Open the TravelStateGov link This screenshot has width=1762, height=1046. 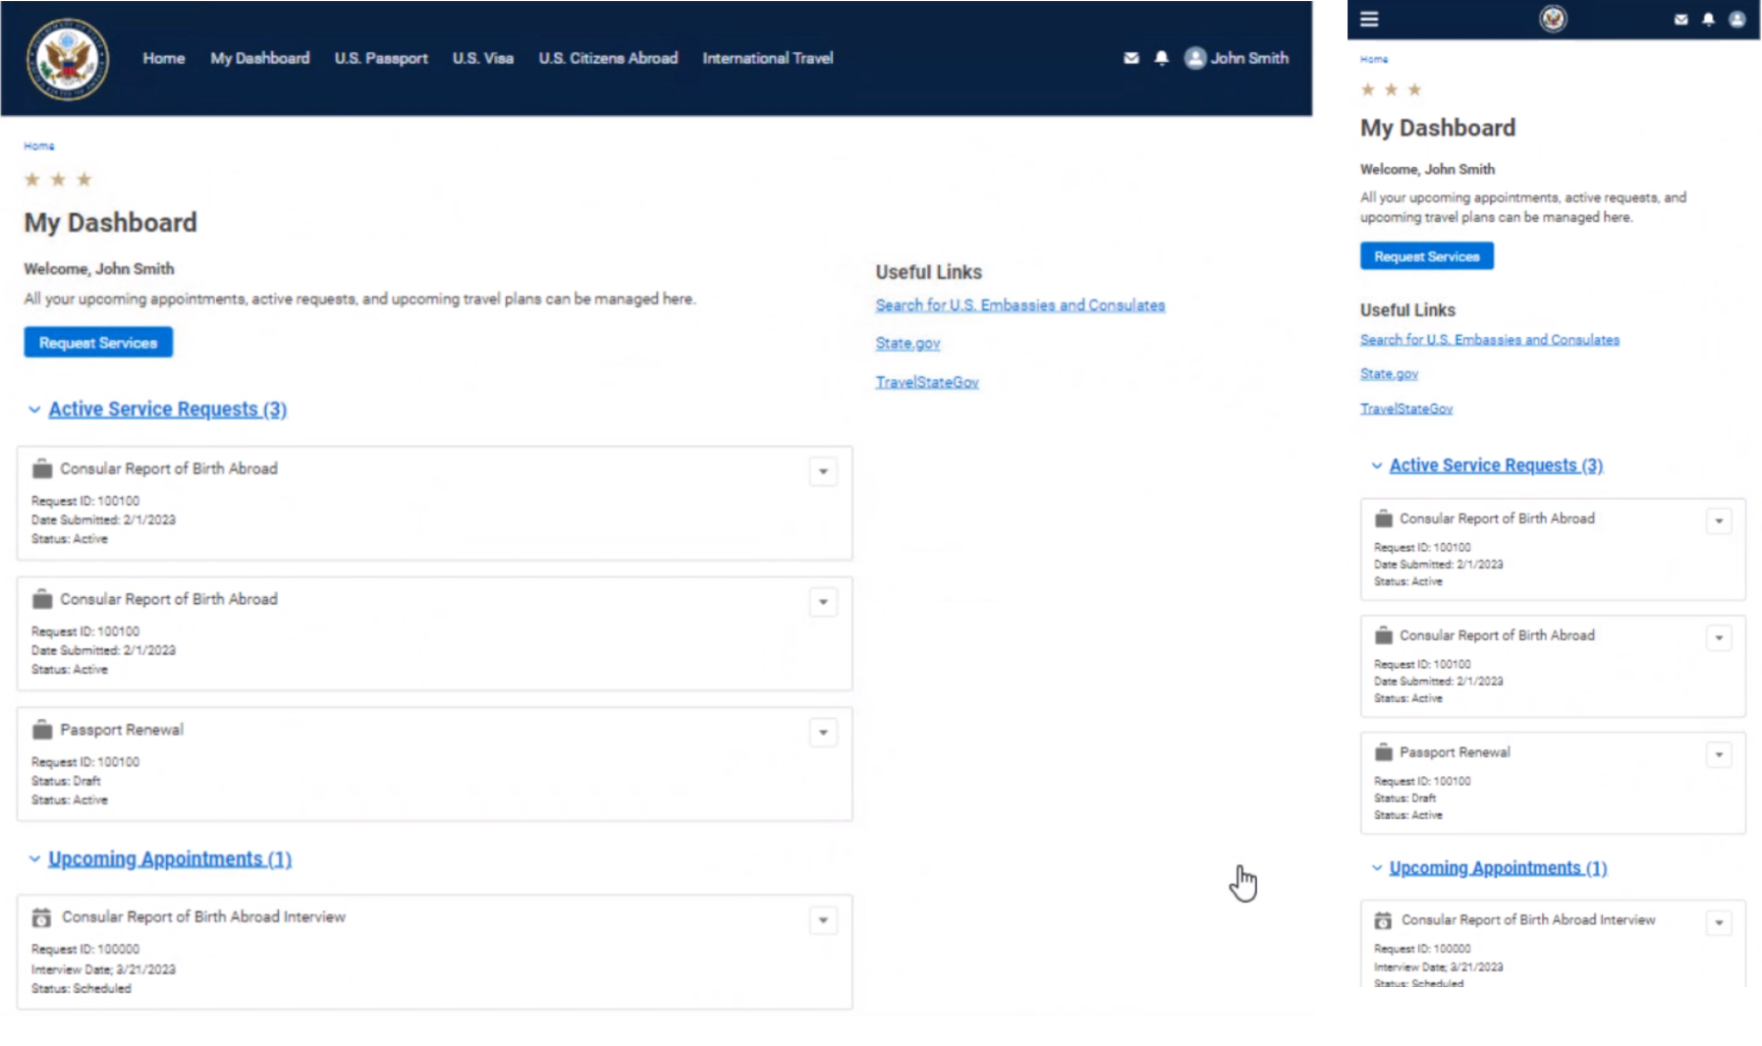(926, 382)
